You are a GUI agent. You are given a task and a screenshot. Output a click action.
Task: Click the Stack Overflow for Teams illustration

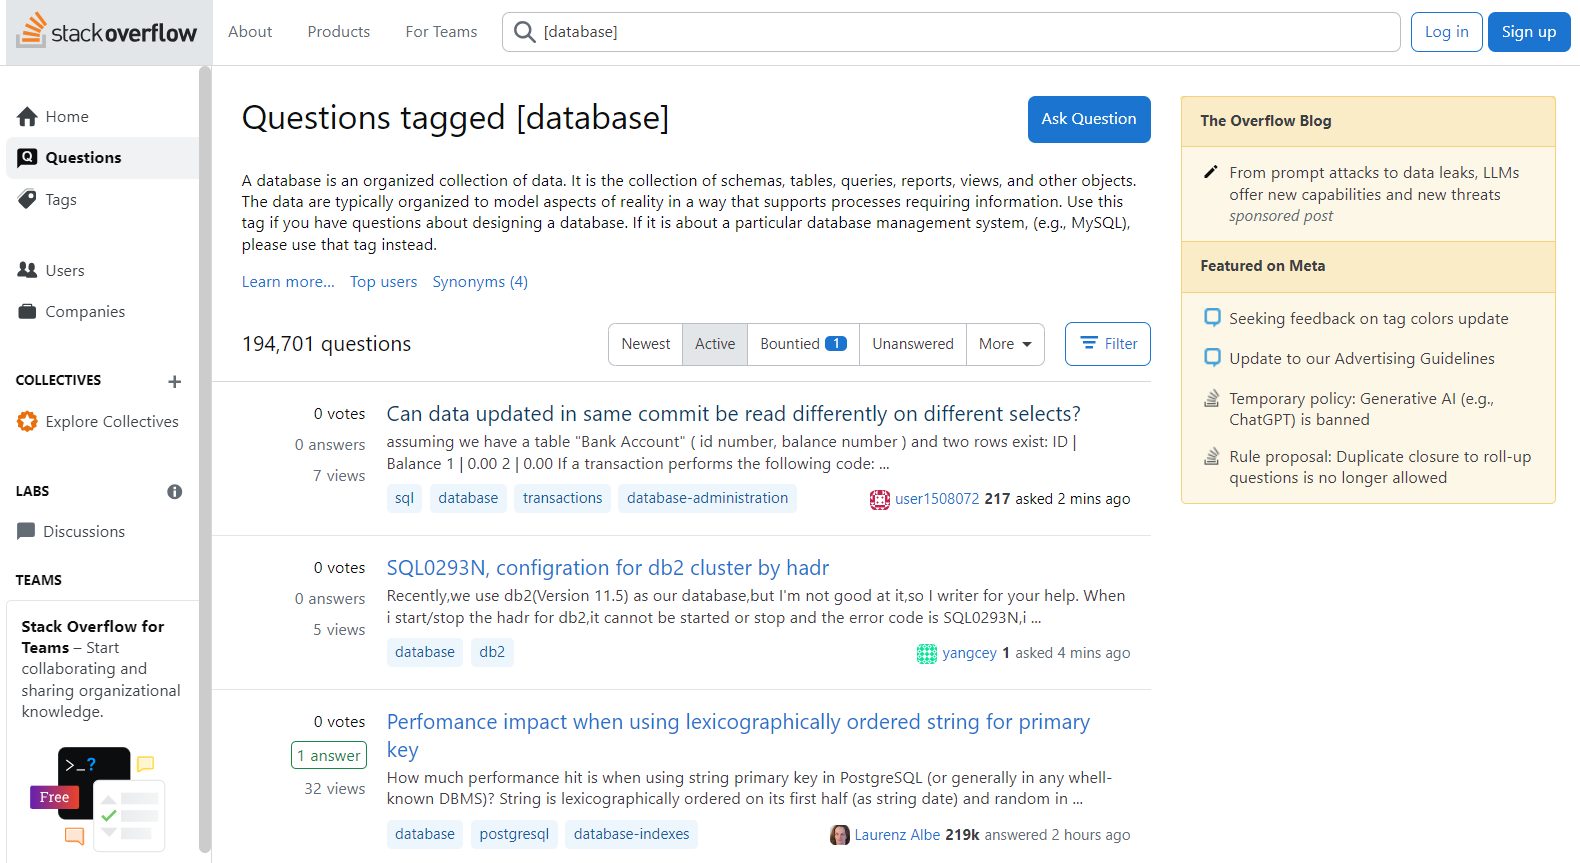pyautogui.click(x=97, y=799)
